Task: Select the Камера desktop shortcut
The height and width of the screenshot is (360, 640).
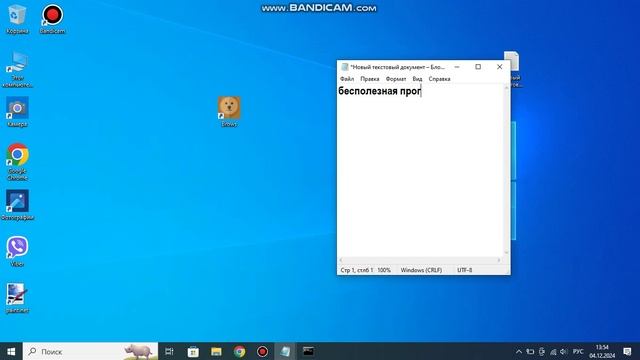Action: pyautogui.click(x=17, y=112)
